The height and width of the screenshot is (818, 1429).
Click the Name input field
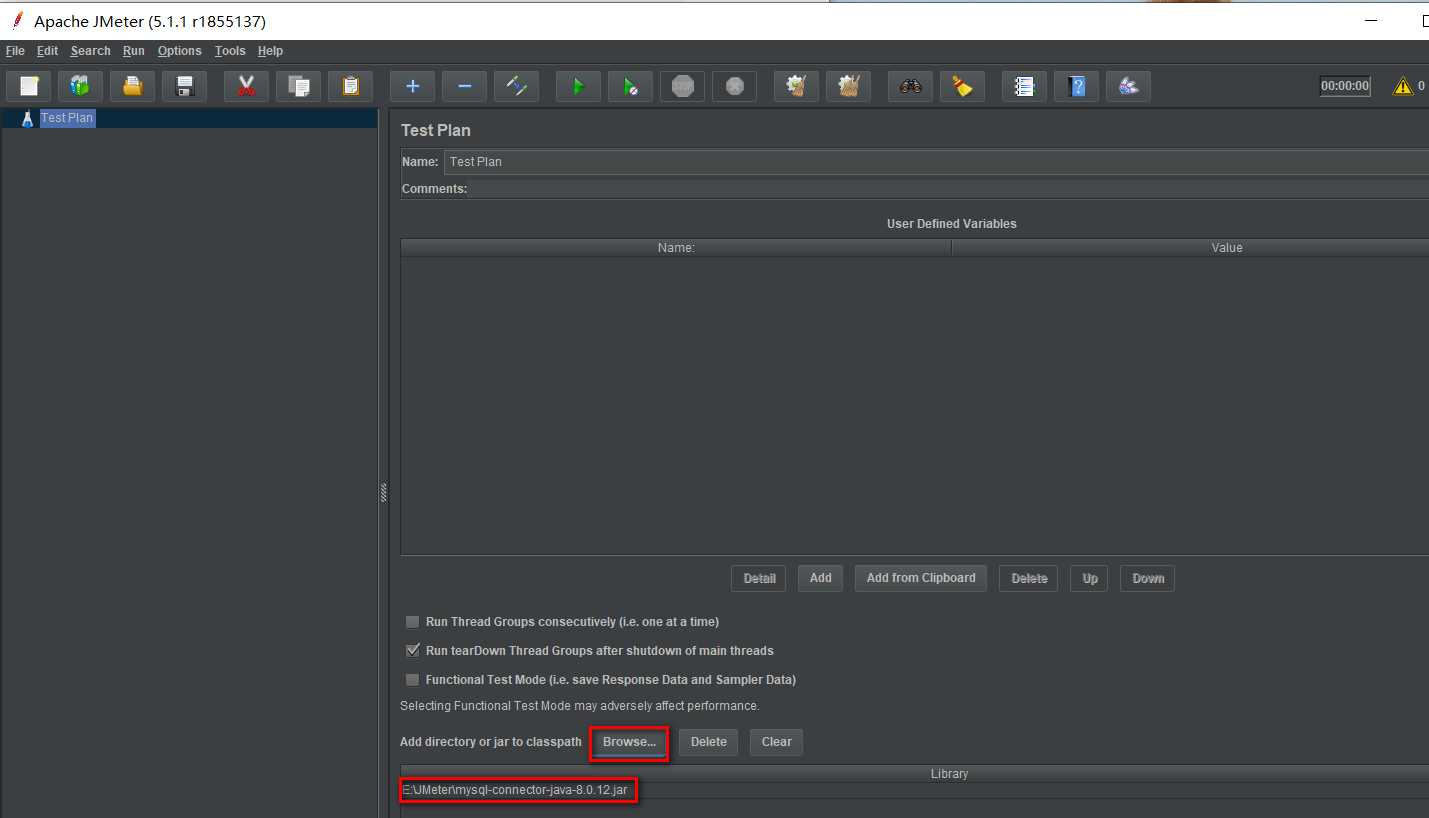coord(936,162)
